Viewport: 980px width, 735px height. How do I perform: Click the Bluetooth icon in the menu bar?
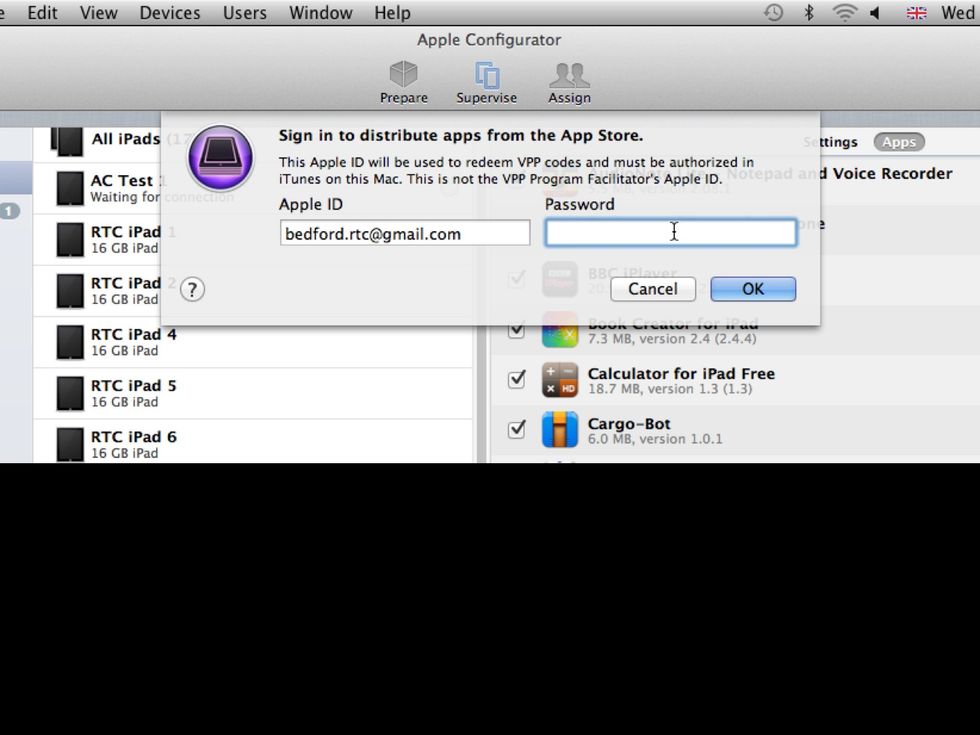(809, 13)
